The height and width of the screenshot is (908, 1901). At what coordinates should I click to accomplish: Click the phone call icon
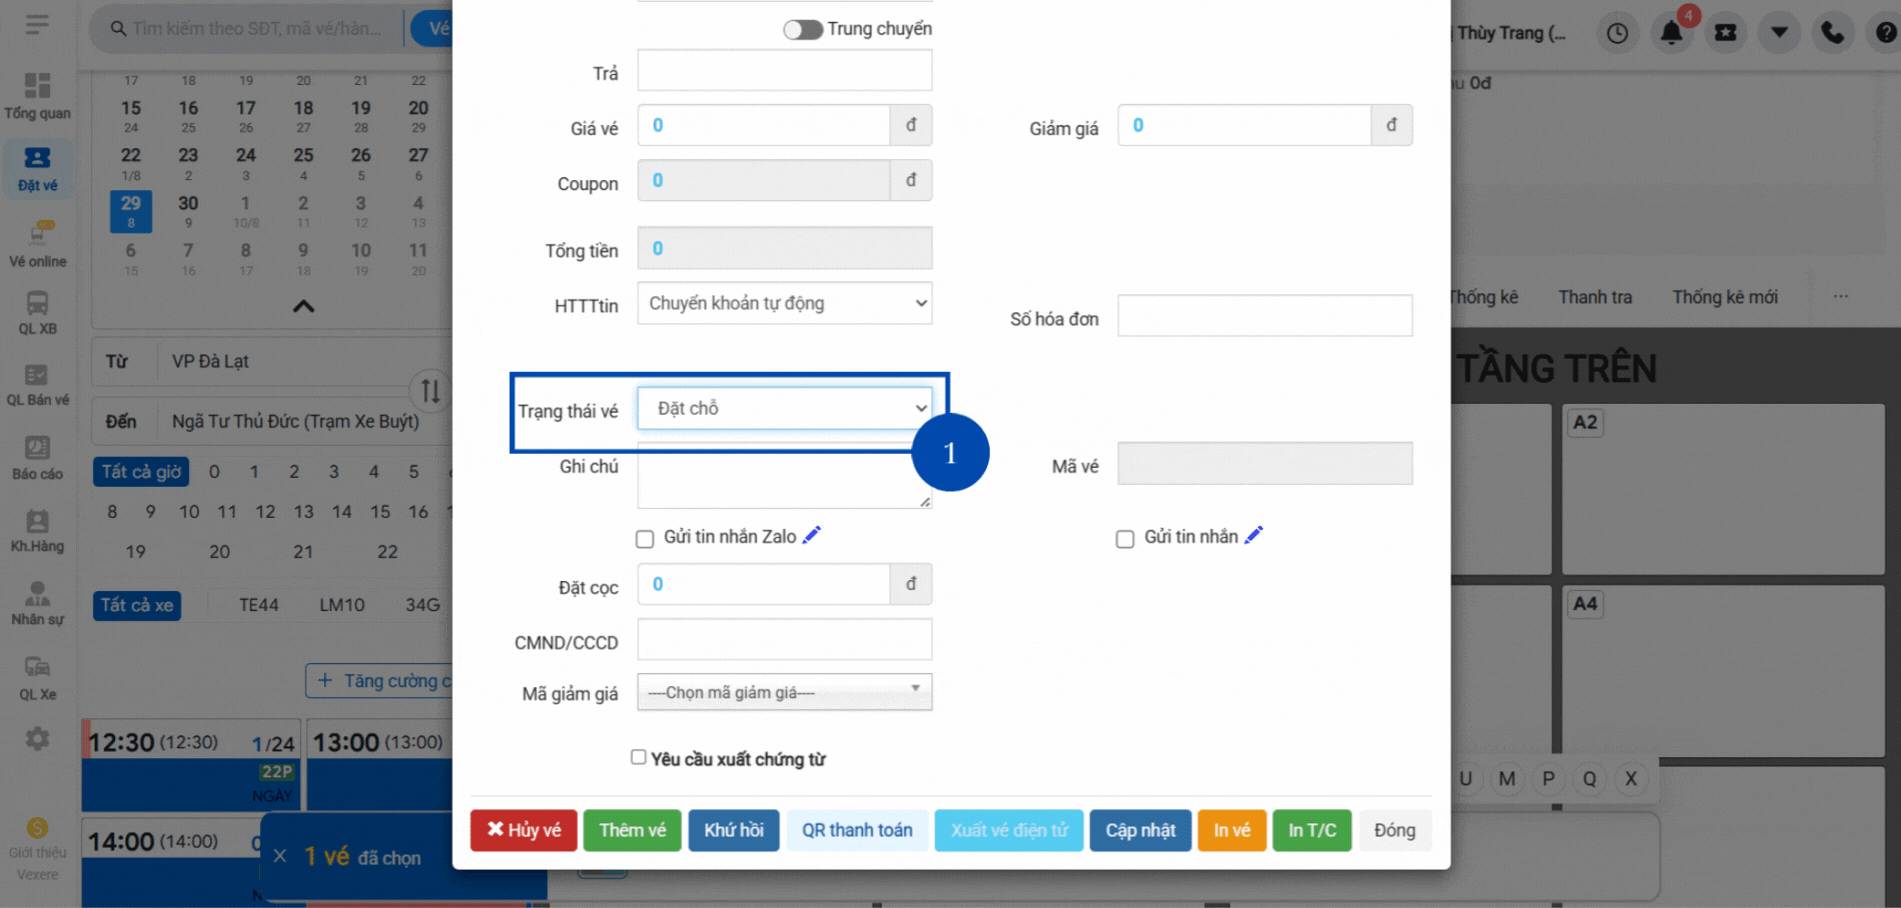click(x=1832, y=33)
